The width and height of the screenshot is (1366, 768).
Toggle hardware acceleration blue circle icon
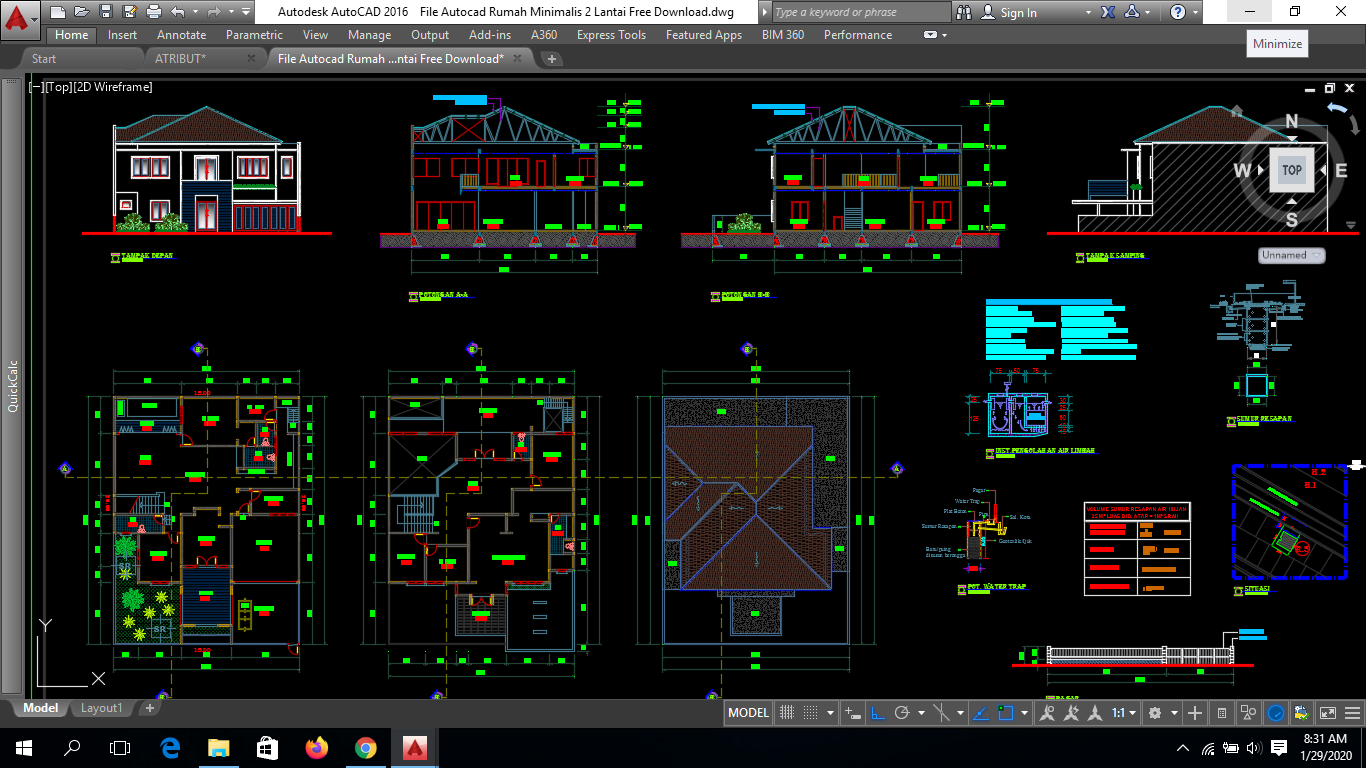[1275, 713]
